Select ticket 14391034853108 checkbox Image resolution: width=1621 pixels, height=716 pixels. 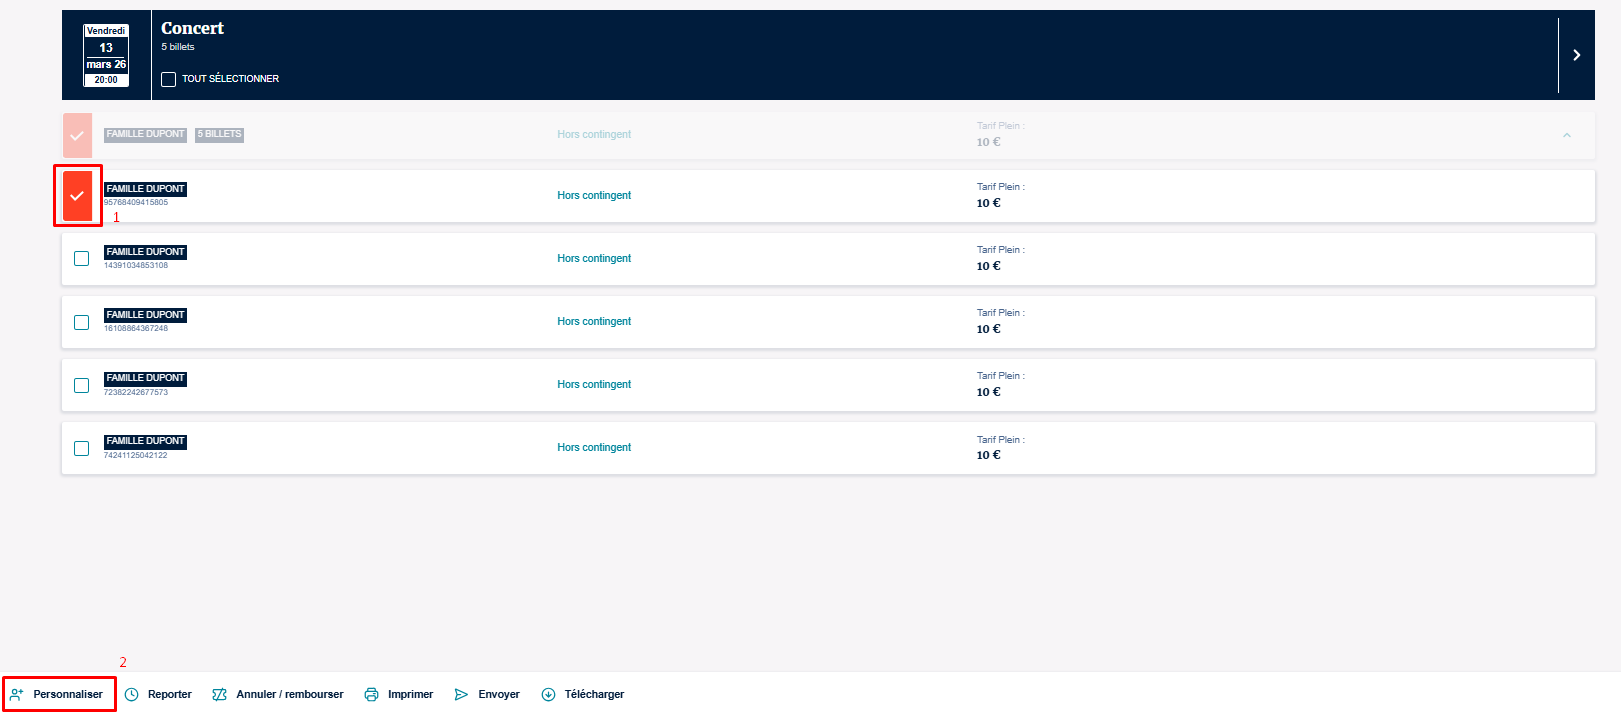(x=82, y=259)
